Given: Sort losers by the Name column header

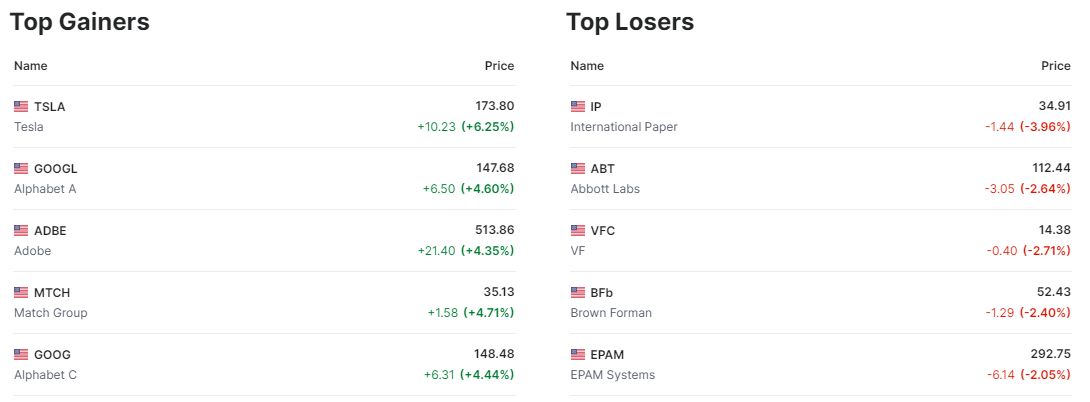Looking at the screenshot, I should pyautogui.click(x=587, y=66).
